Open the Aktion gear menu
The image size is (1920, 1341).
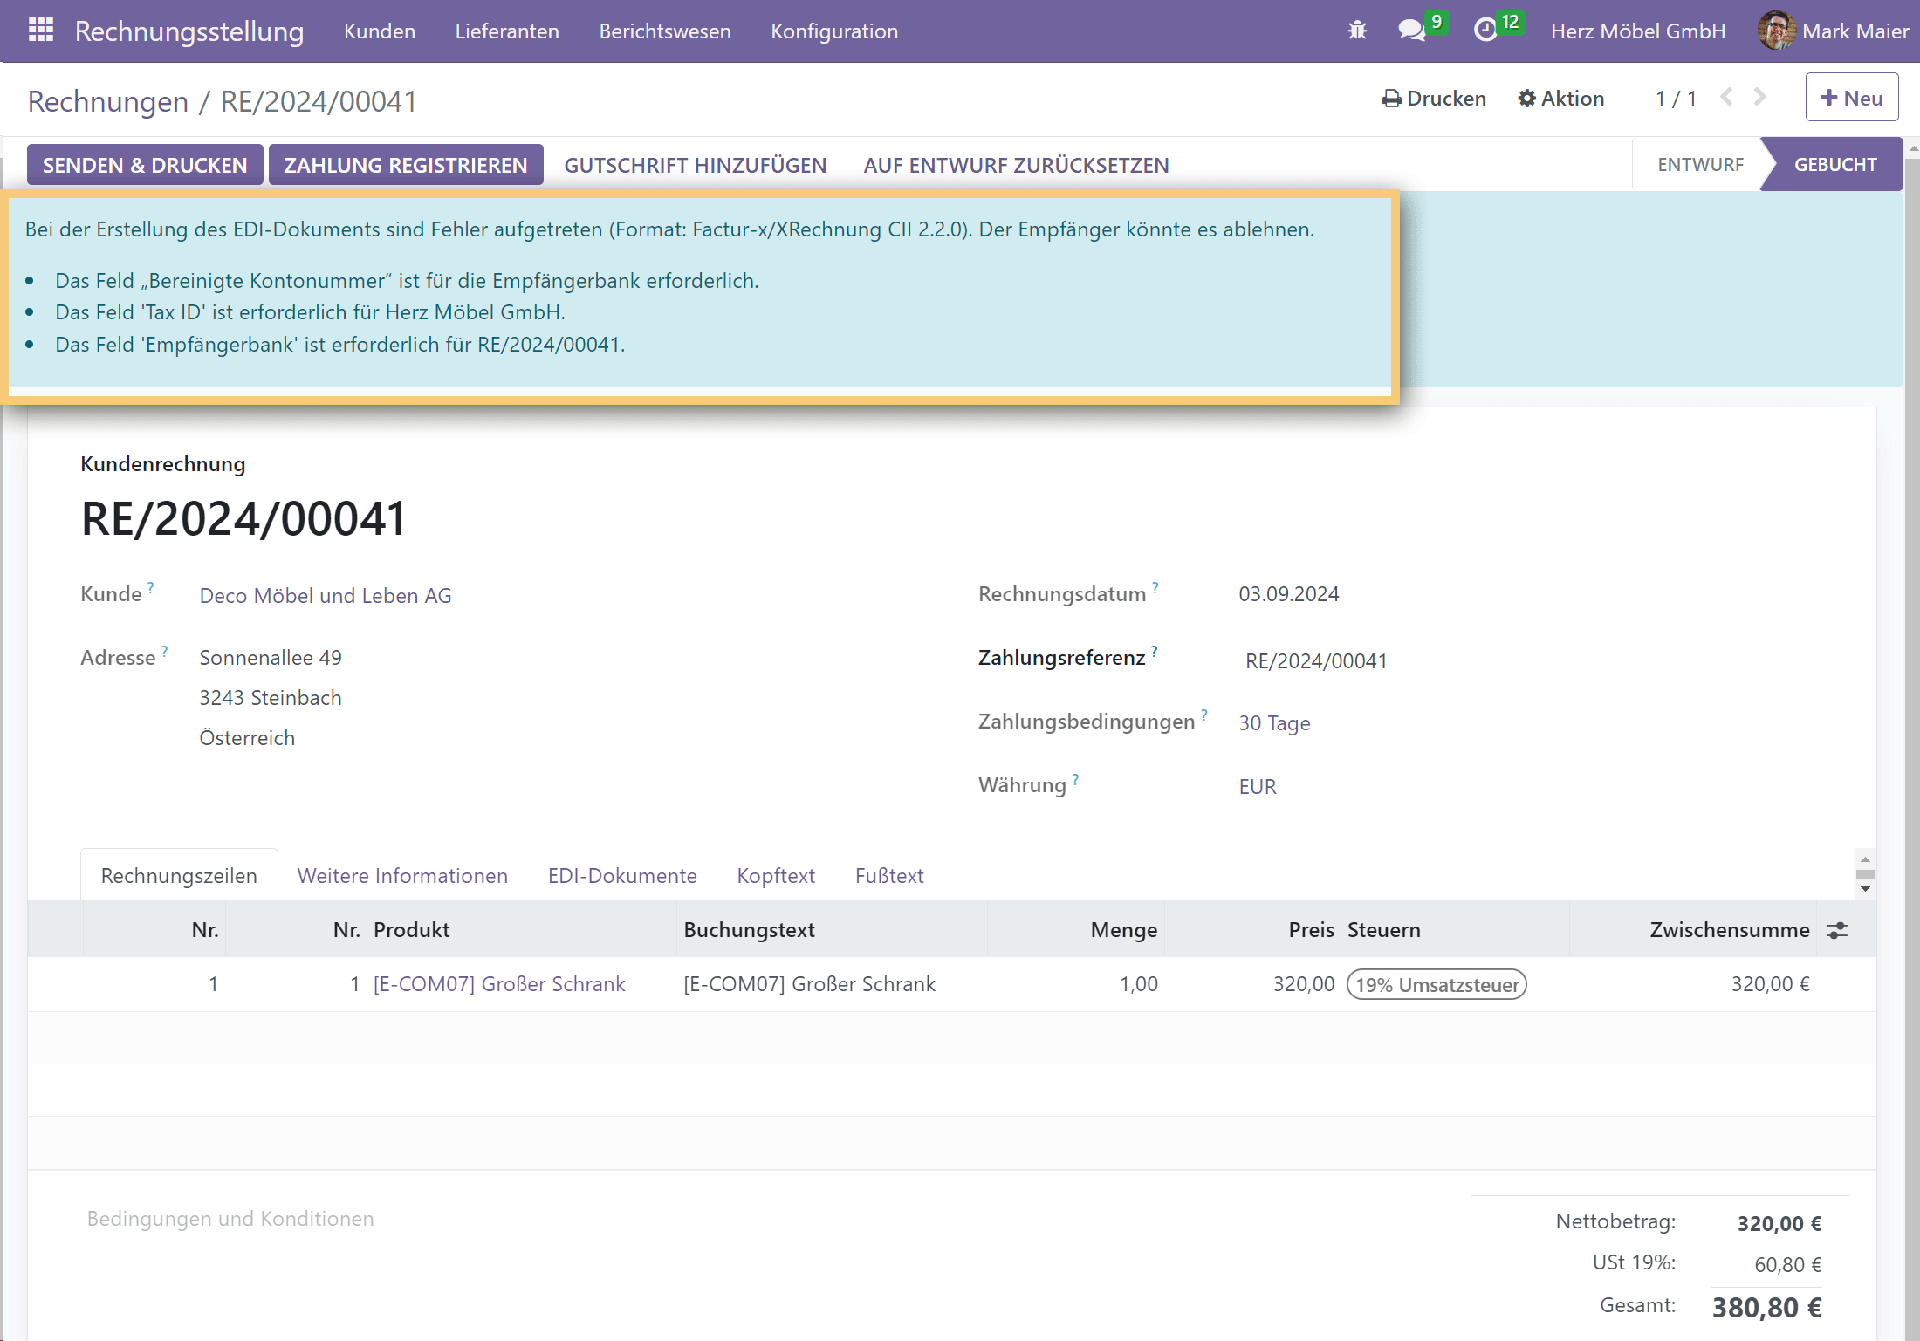[x=1561, y=98]
